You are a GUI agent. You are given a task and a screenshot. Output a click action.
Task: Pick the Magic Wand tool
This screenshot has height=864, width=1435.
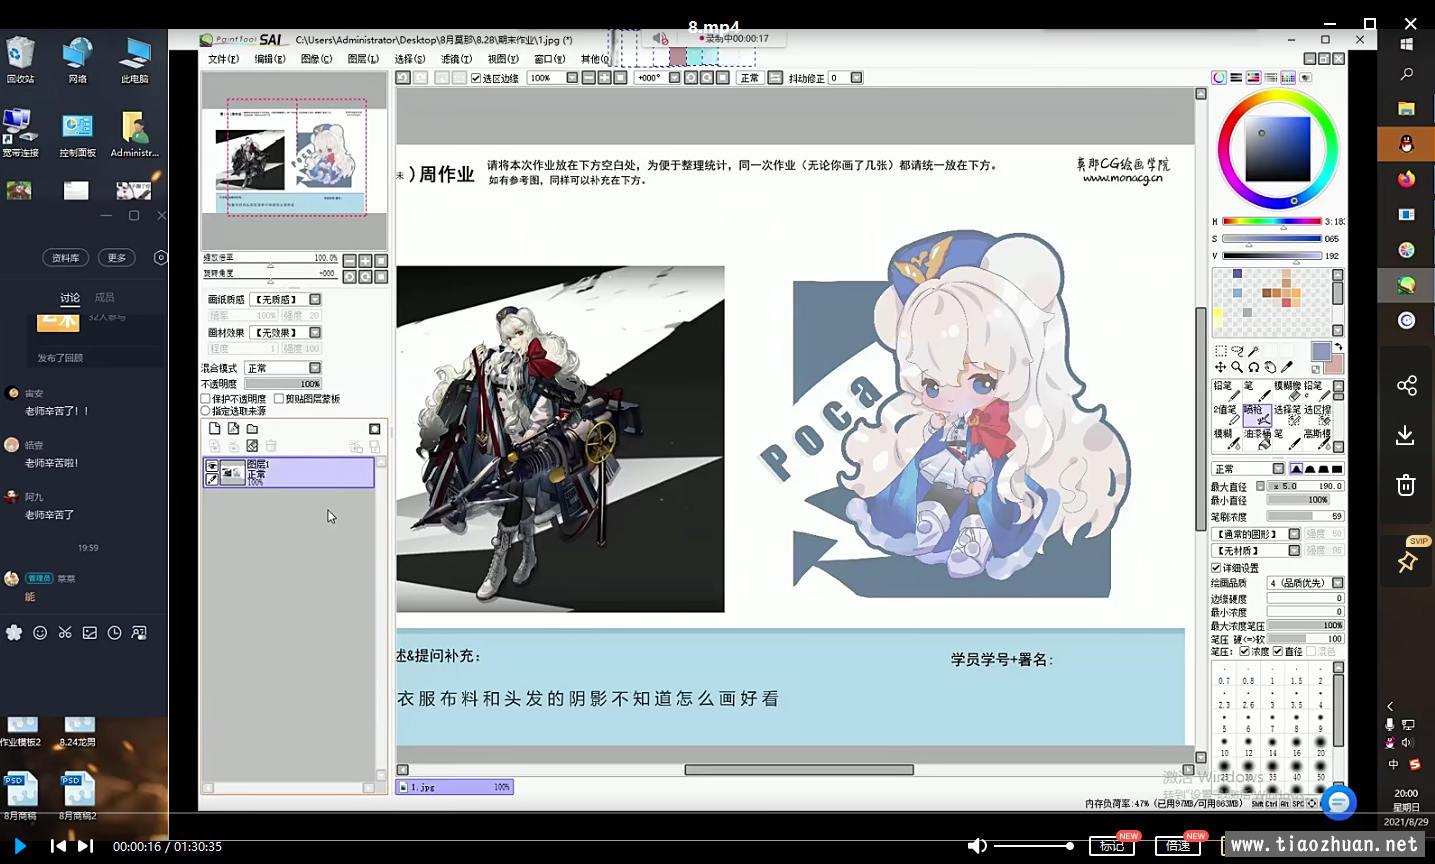click(1253, 351)
